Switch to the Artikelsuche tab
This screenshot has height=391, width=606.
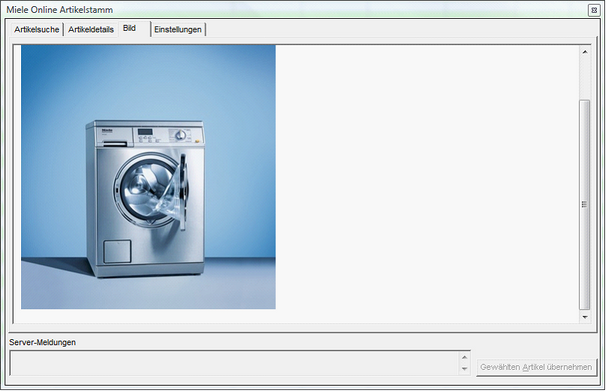[x=37, y=30]
